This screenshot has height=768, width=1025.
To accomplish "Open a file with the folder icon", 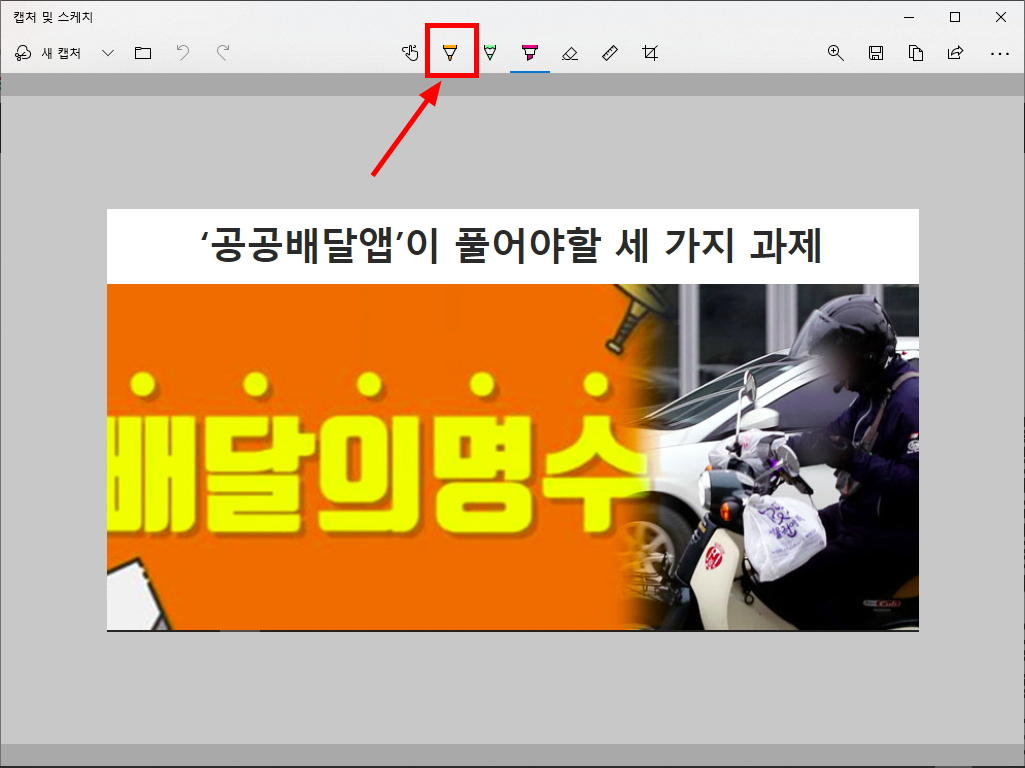I will [x=143, y=53].
